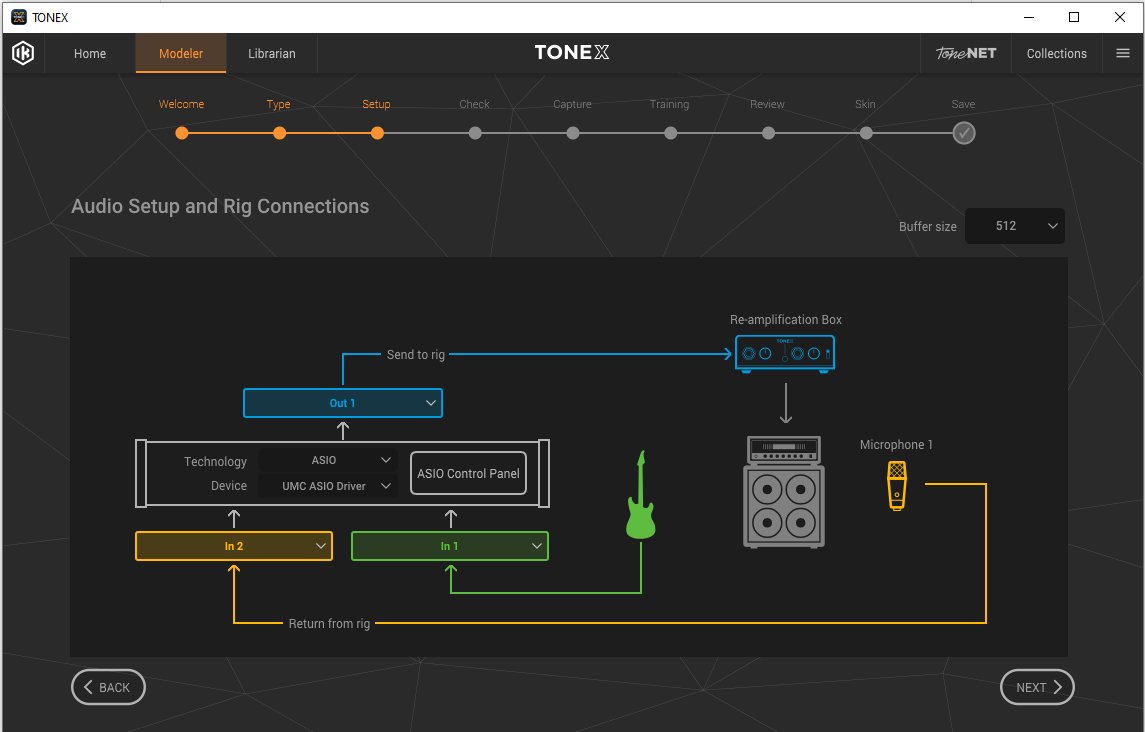Maximize the TONEX window
This screenshot has width=1145, height=732.
[x=1074, y=17]
